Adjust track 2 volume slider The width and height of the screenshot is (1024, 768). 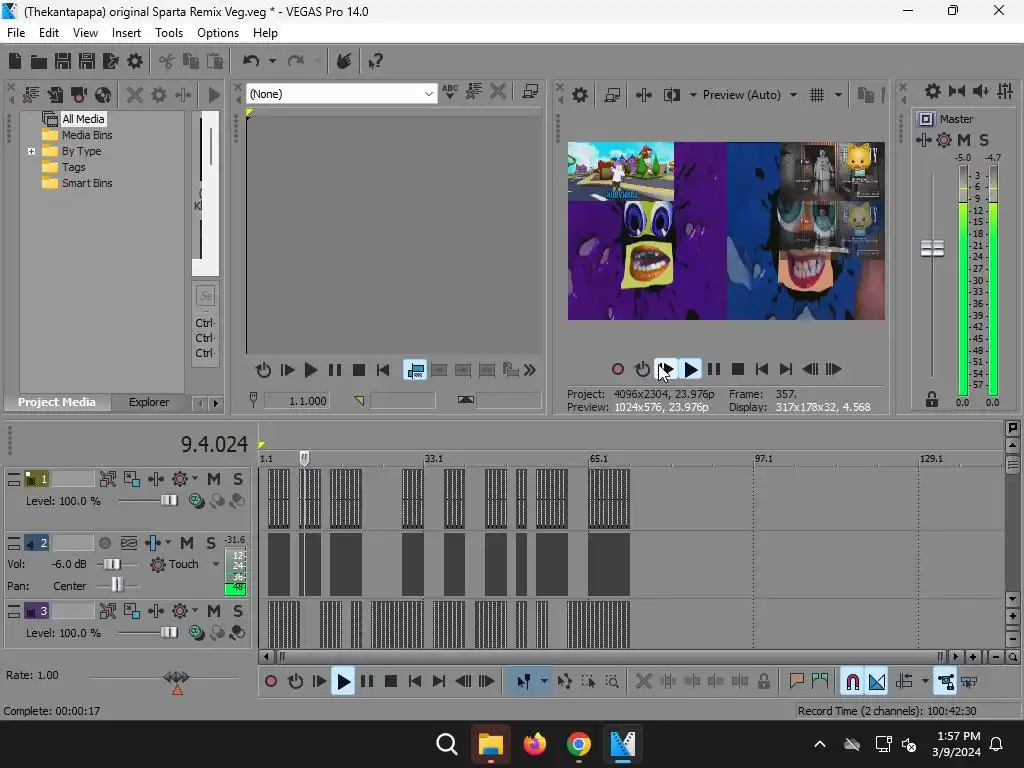[x=112, y=564]
